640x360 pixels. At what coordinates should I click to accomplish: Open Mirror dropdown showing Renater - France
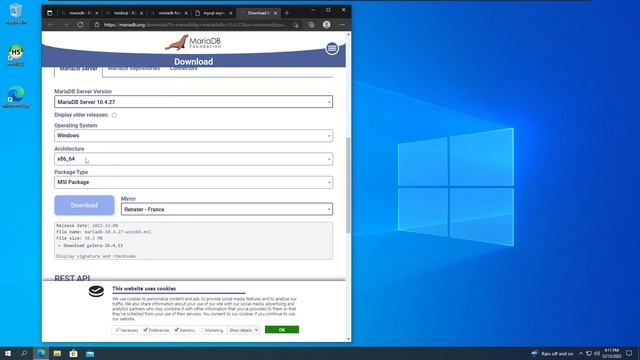pos(227,209)
